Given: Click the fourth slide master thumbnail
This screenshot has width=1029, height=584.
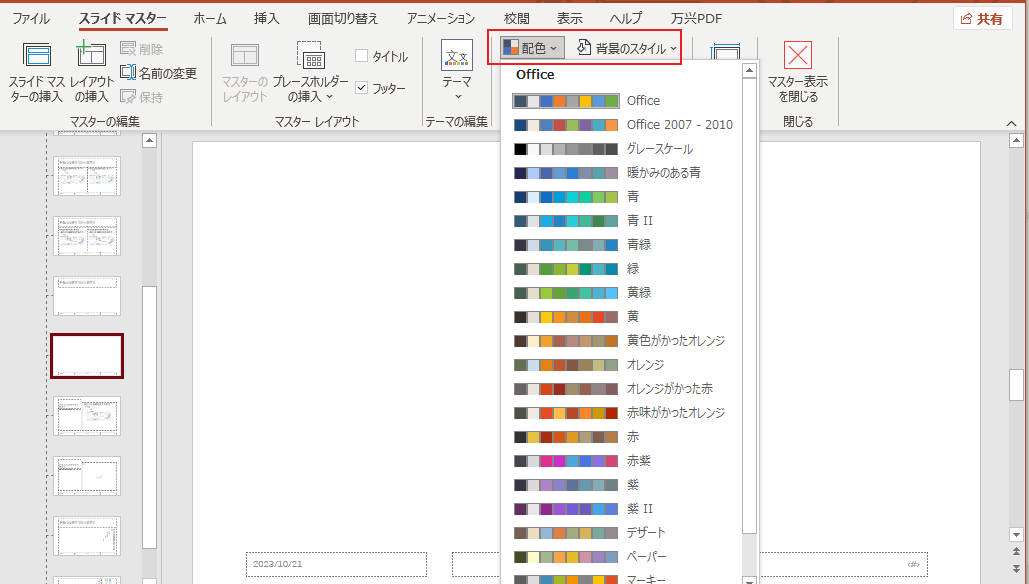Looking at the screenshot, I should [x=87, y=357].
